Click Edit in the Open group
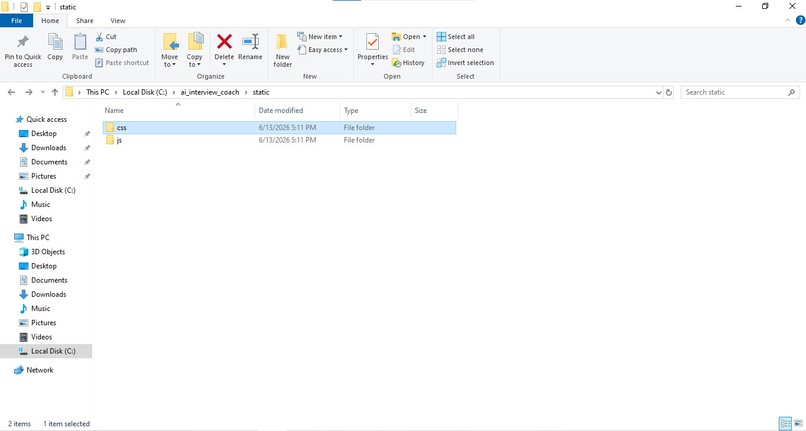 pyautogui.click(x=404, y=50)
